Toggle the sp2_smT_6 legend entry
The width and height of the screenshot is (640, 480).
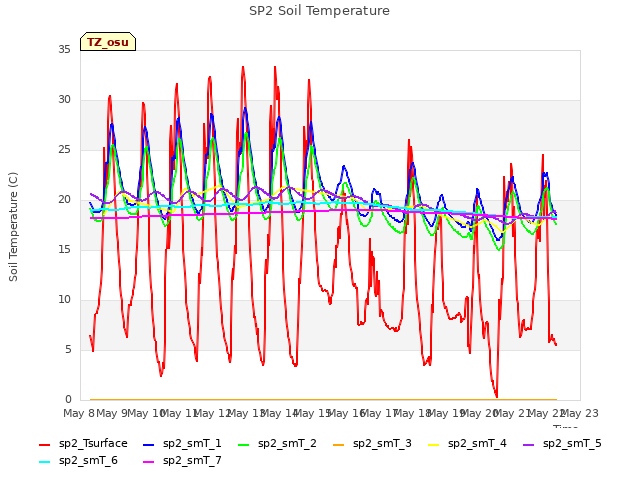pyautogui.click(x=78, y=460)
